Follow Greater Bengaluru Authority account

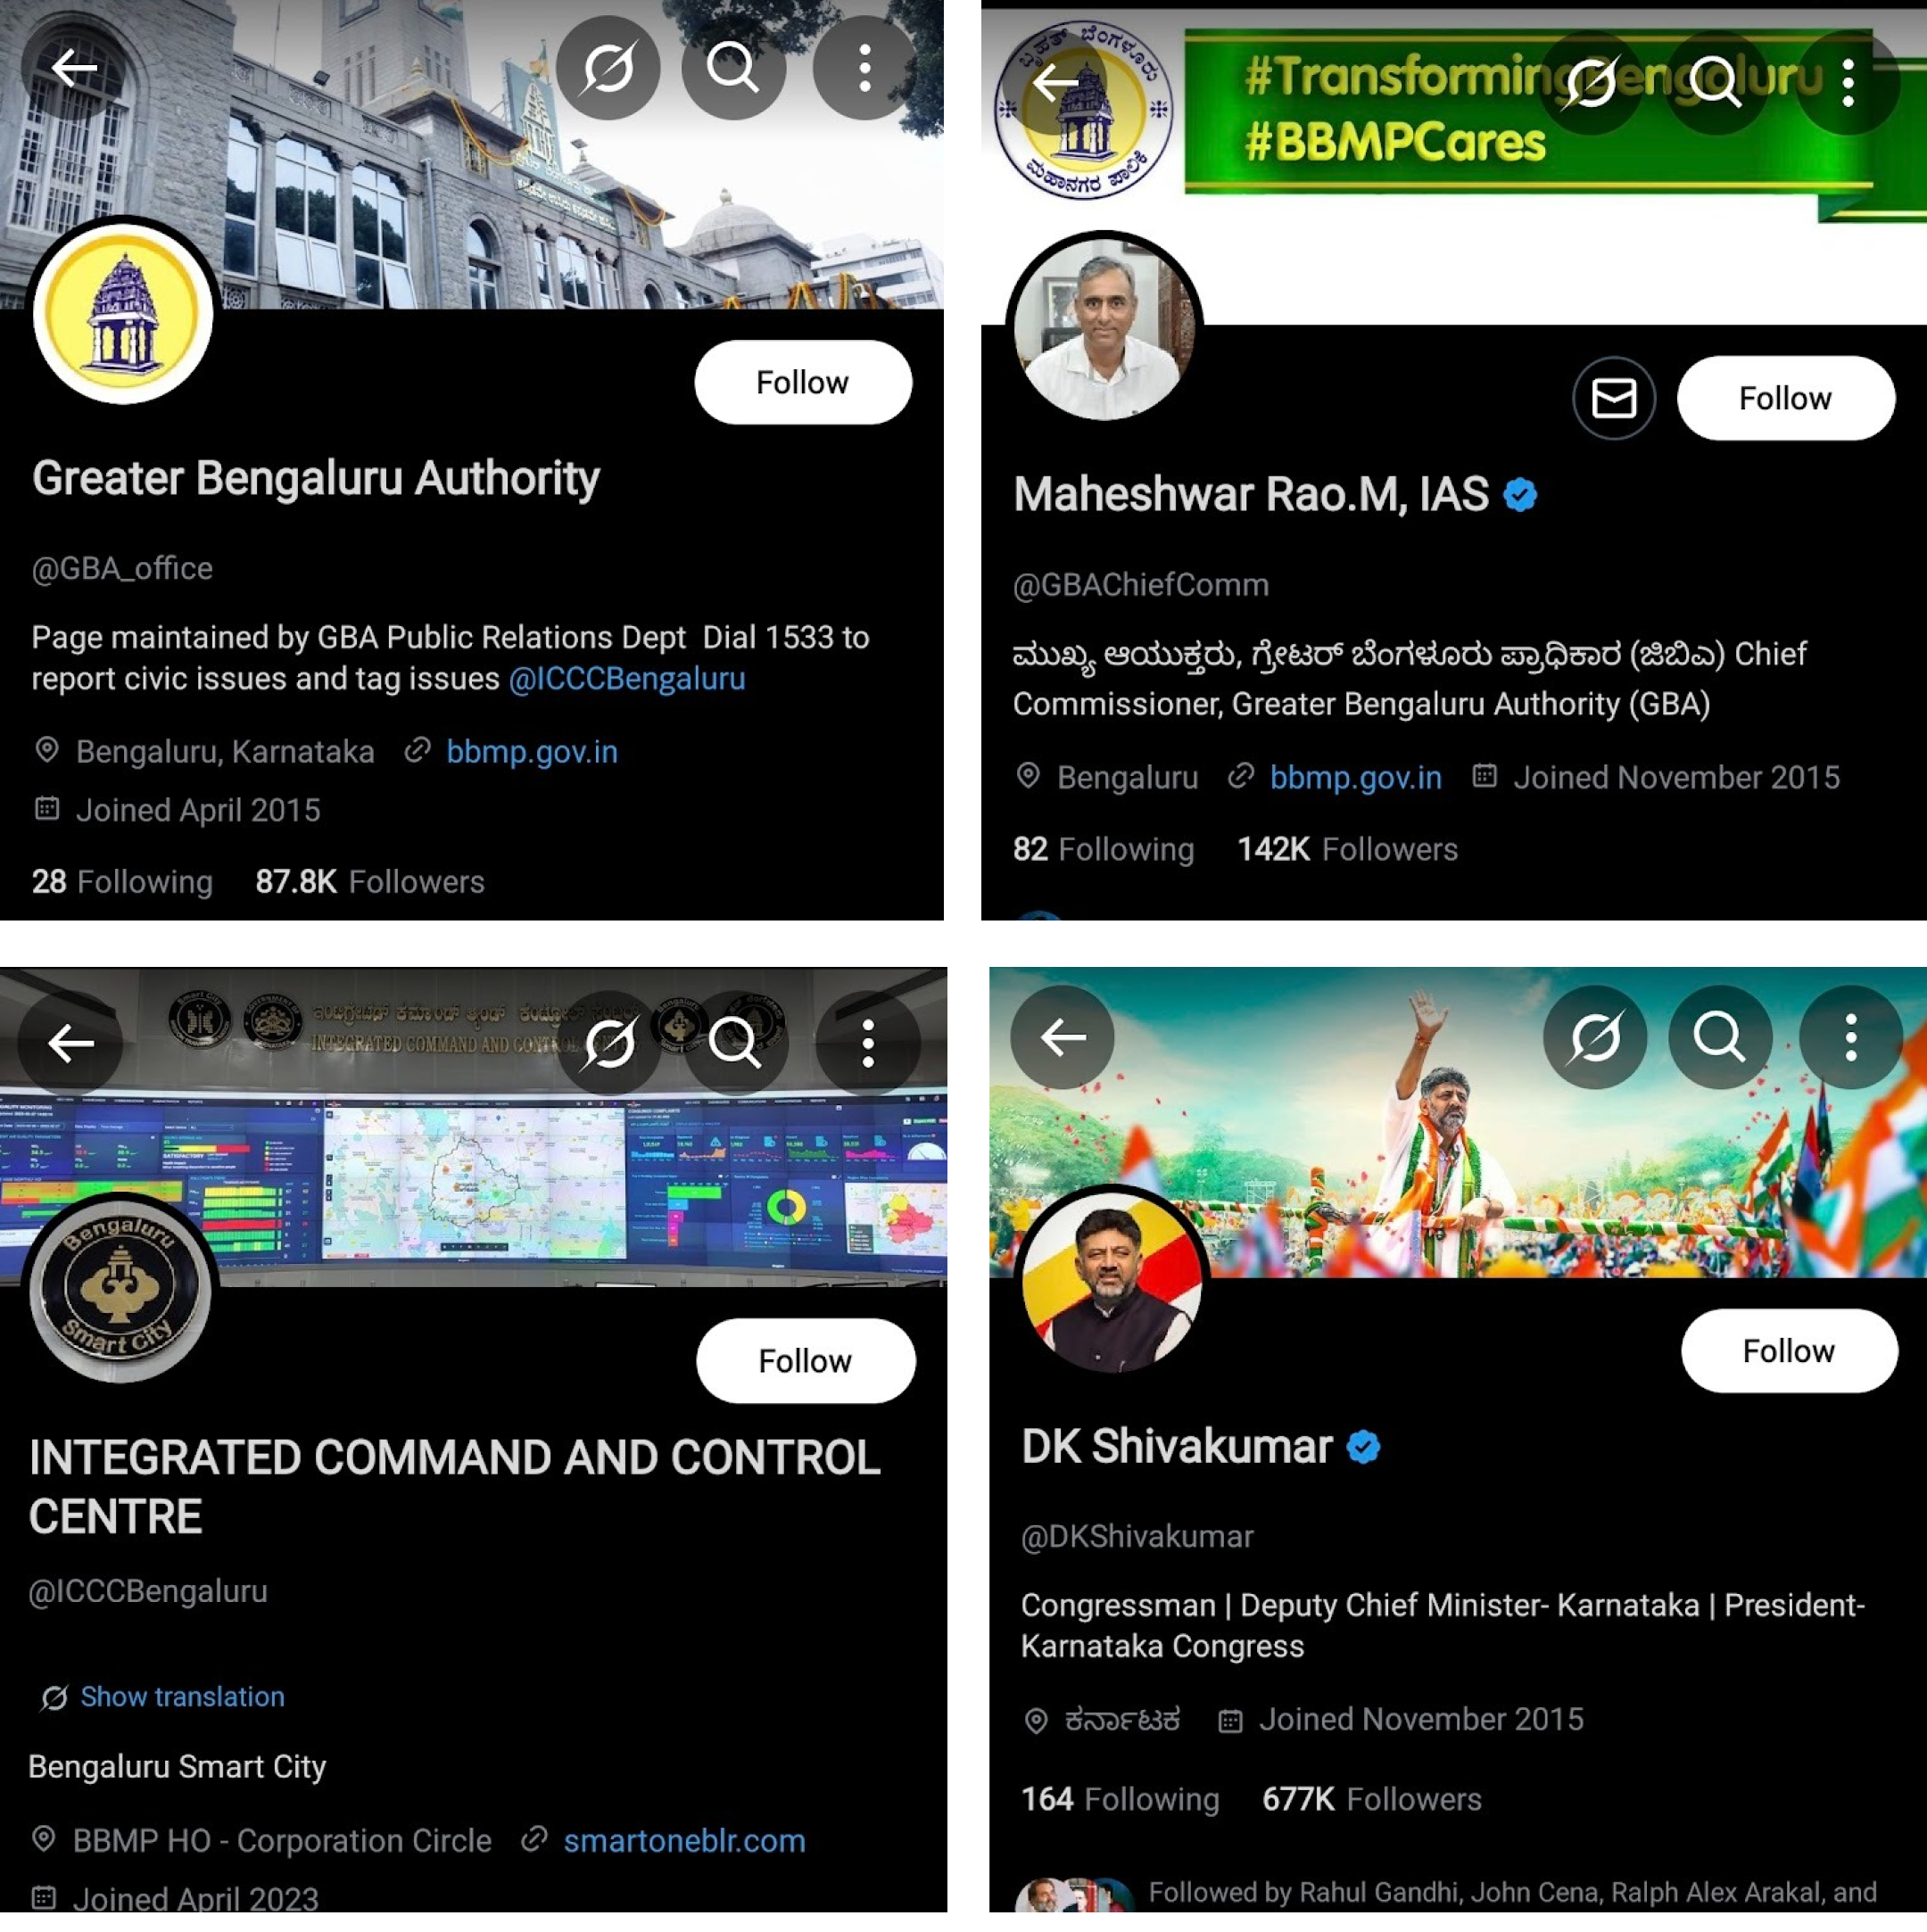point(803,382)
